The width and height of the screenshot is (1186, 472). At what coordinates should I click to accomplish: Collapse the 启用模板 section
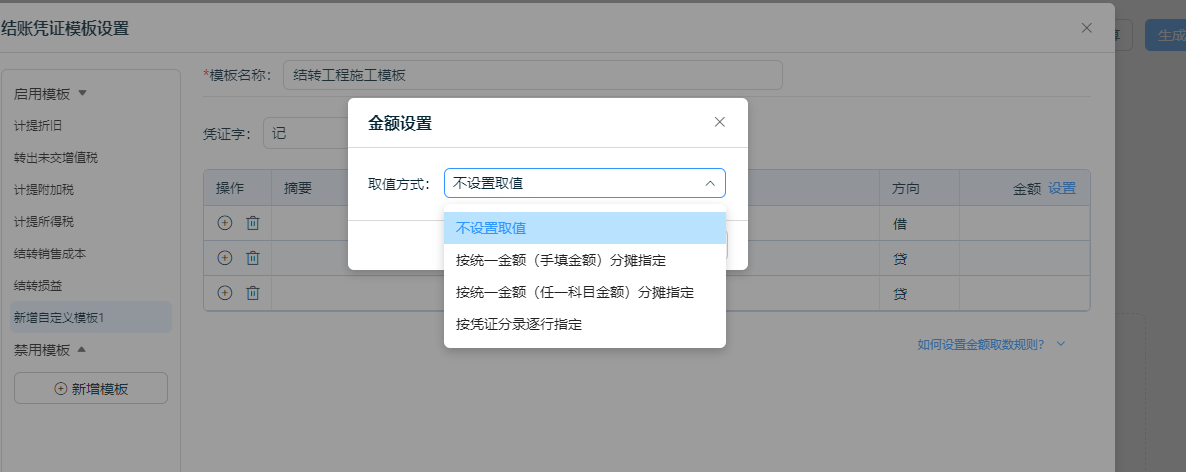pos(83,94)
